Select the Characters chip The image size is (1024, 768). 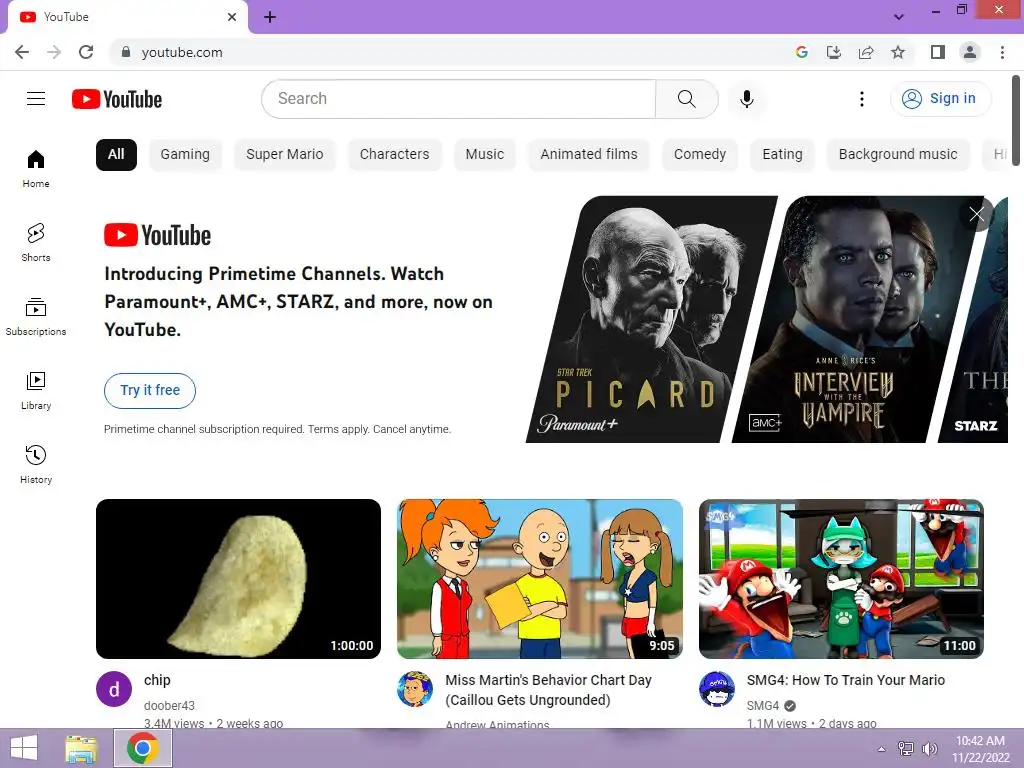(x=394, y=155)
